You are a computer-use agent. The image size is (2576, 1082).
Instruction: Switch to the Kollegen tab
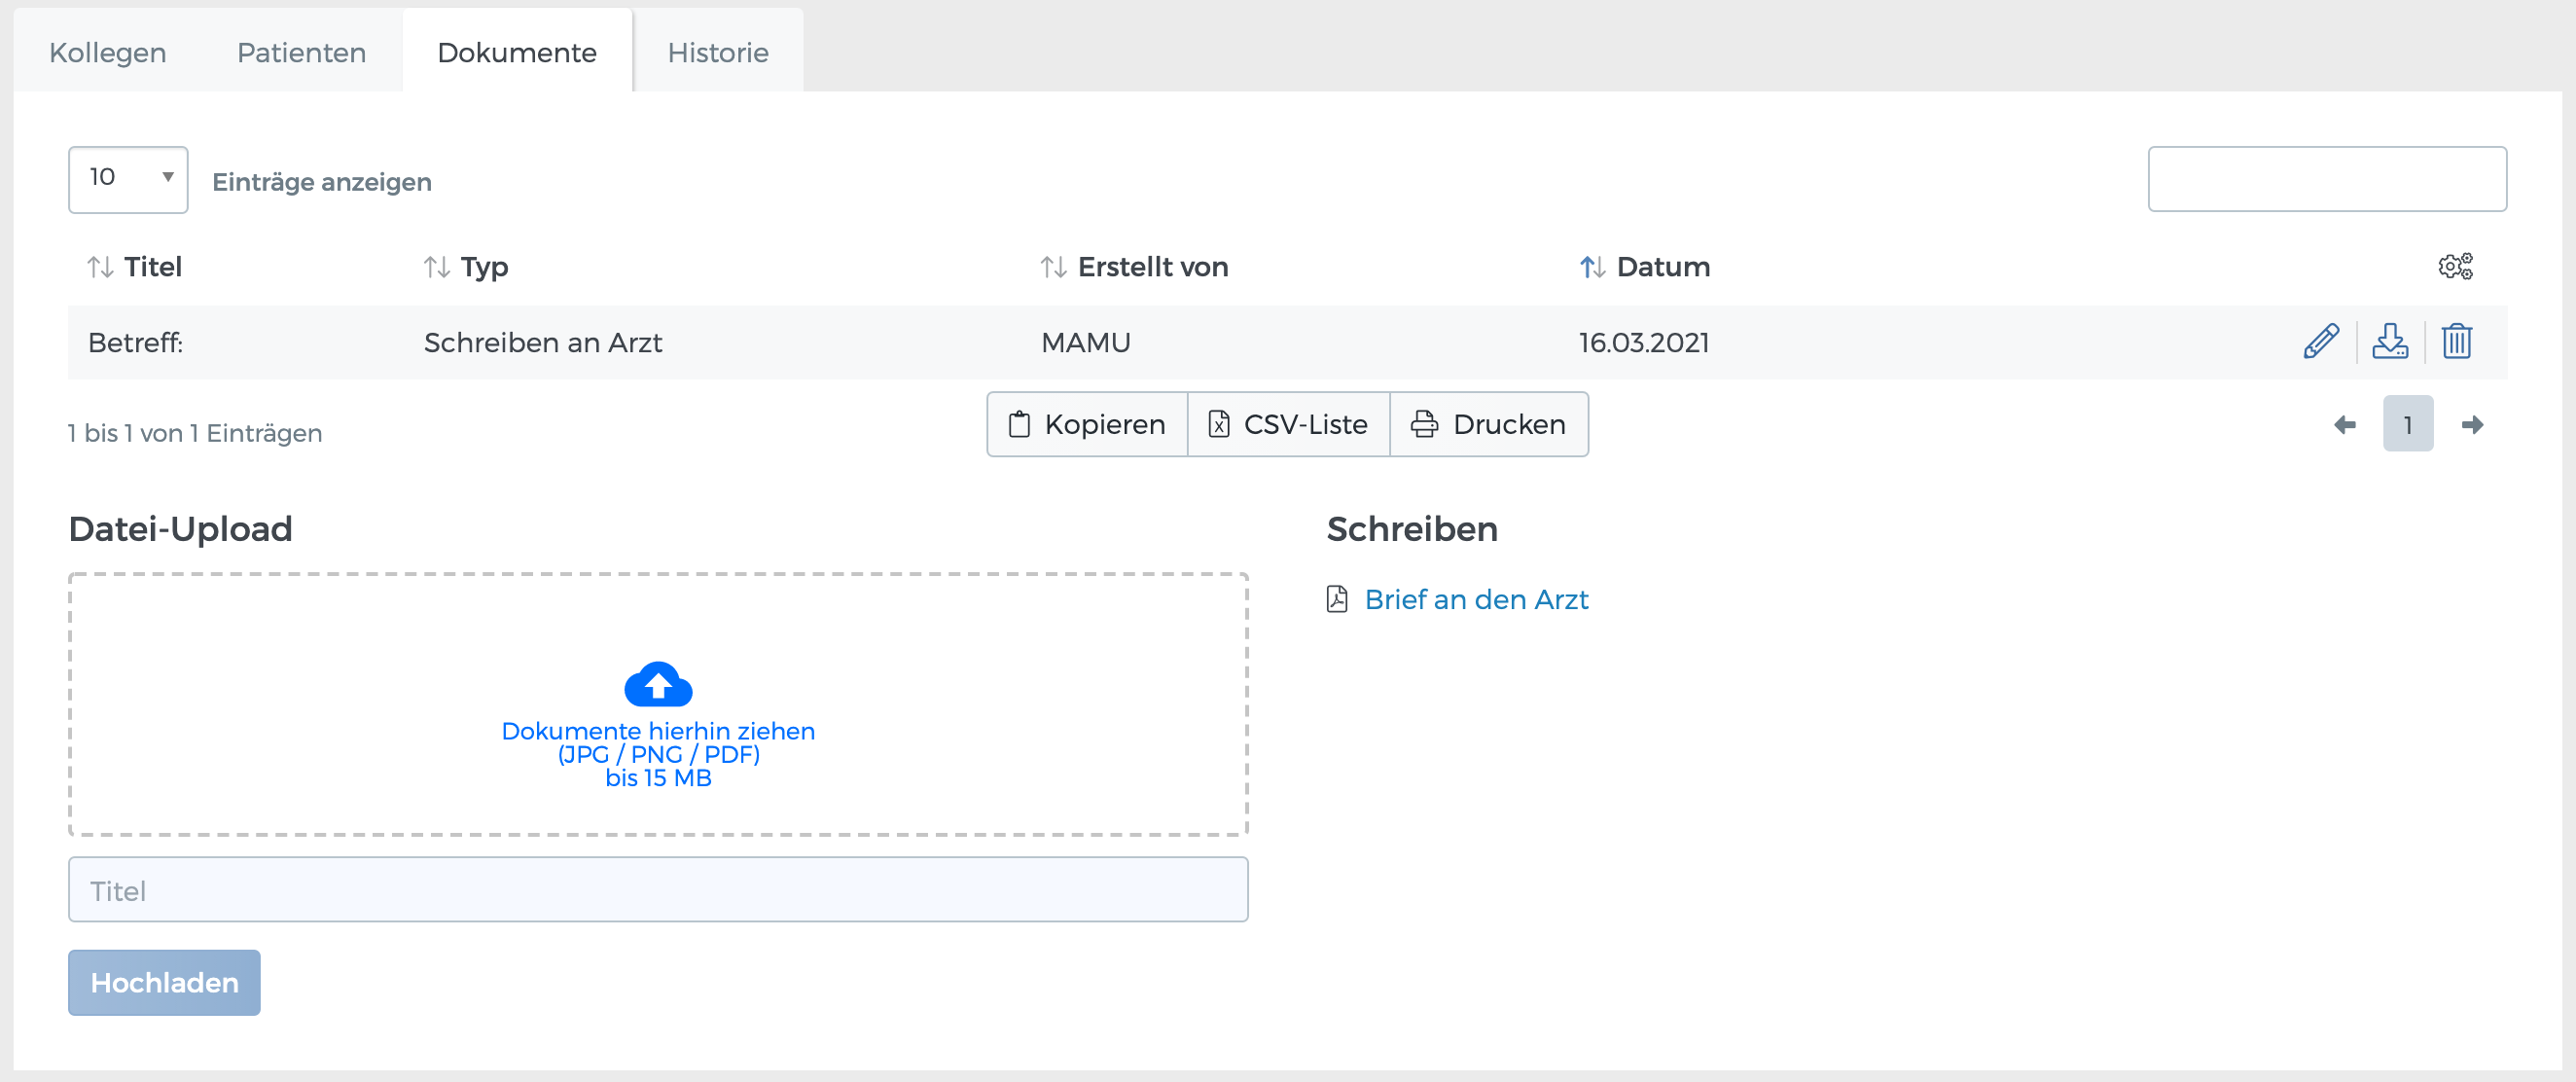click(107, 52)
